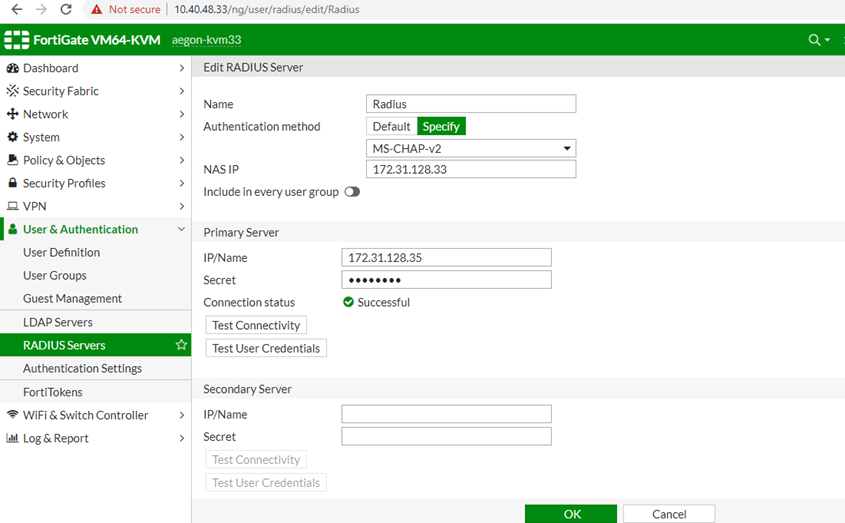This screenshot has width=845, height=523.
Task: Select the Default authentication method option
Action: pos(391,126)
